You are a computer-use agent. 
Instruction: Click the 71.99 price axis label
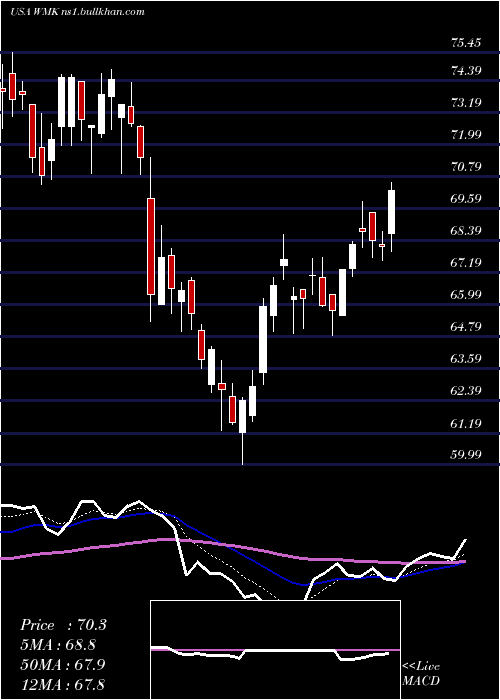click(x=466, y=134)
